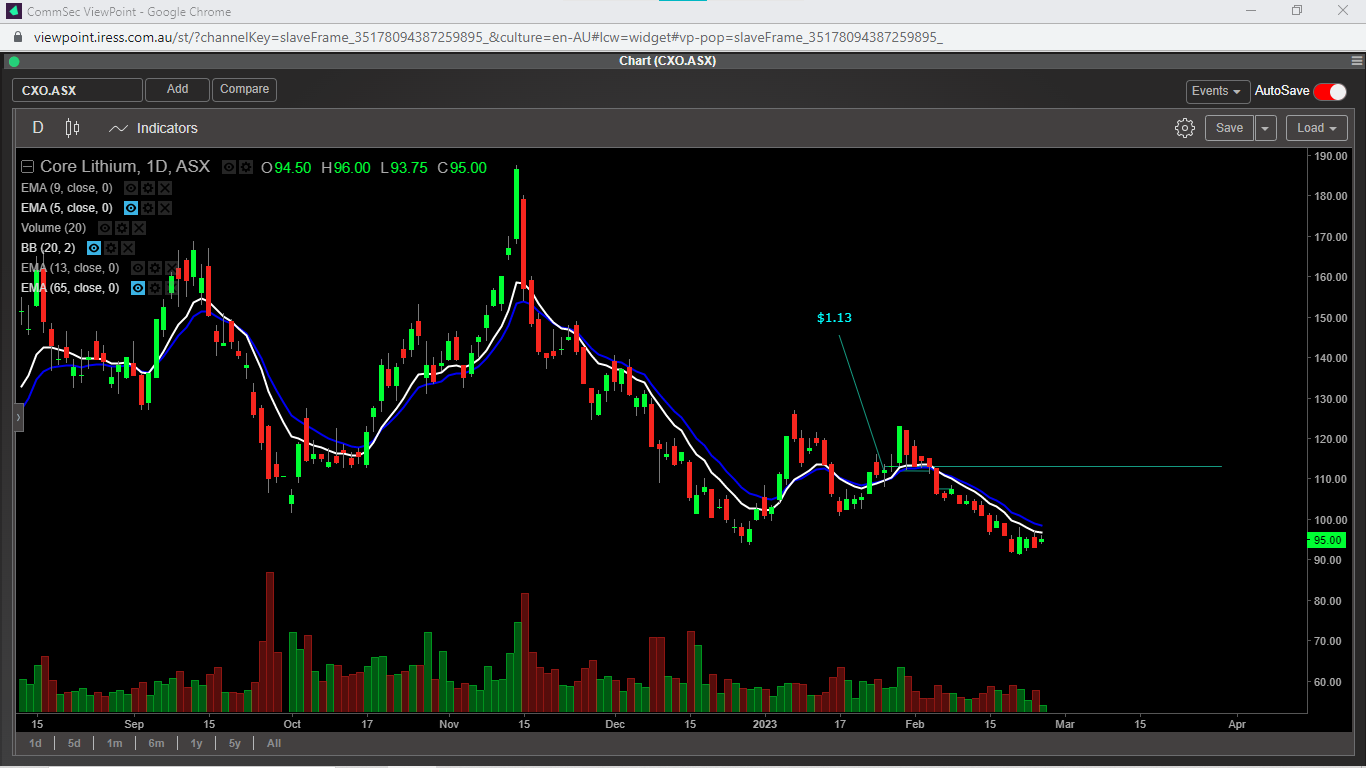The width and height of the screenshot is (1366, 768).
Task: Open the Events dropdown
Action: pos(1218,91)
